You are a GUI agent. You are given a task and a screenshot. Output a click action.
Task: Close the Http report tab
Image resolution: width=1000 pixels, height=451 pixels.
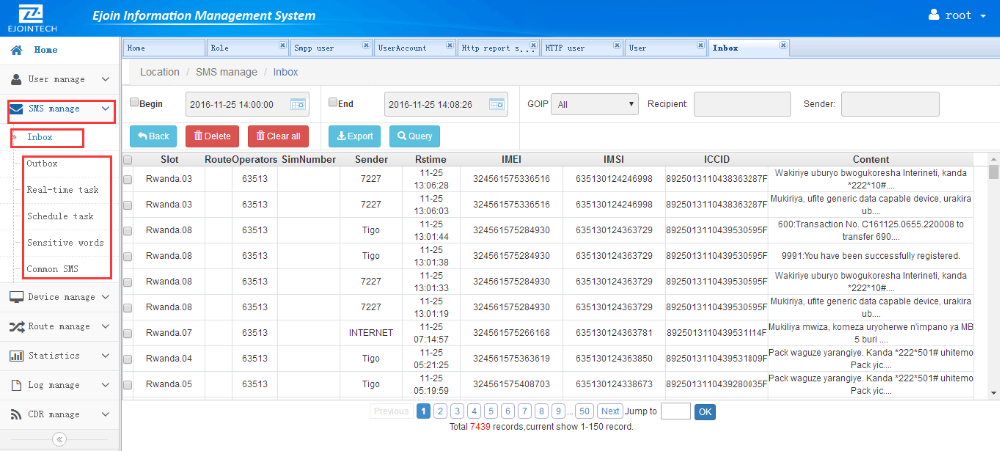tap(533, 45)
